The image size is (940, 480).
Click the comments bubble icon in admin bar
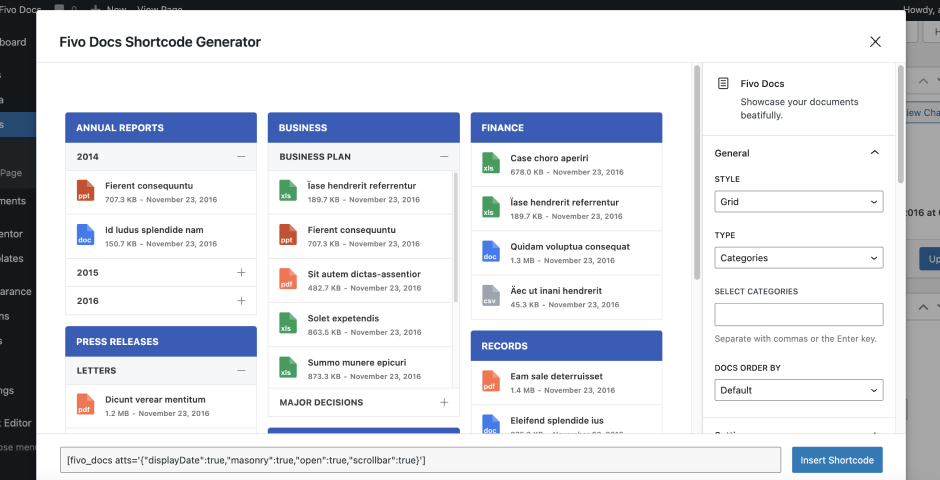(x=60, y=9)
